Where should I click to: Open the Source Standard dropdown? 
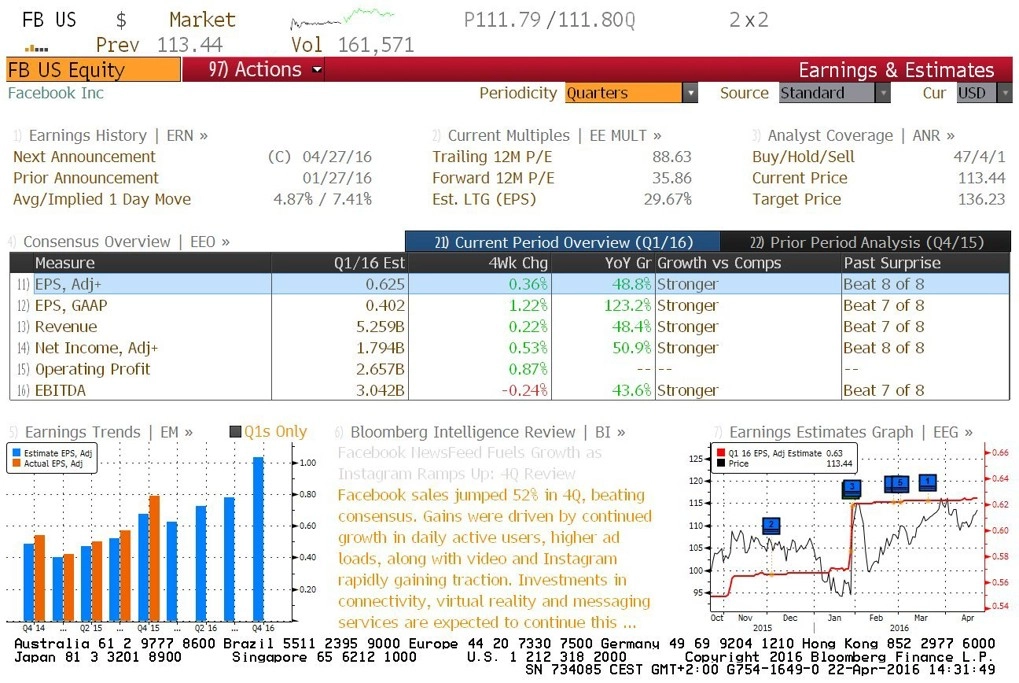click(834, 93)
